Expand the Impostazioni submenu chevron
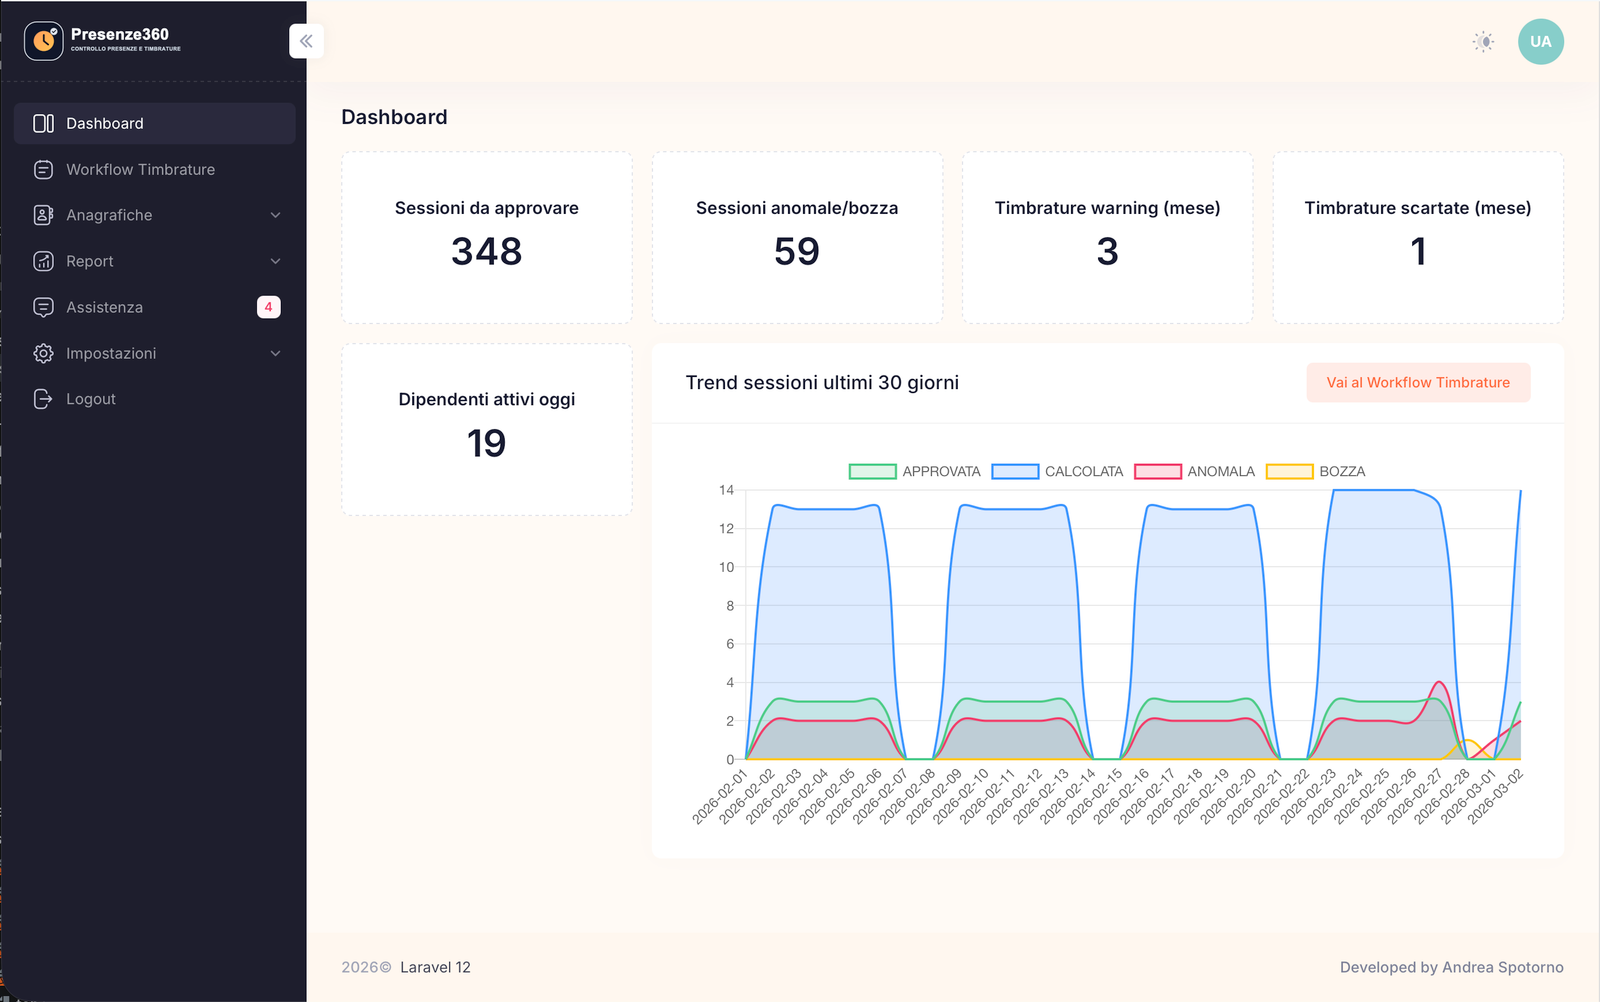 click(x=275, y=353)
